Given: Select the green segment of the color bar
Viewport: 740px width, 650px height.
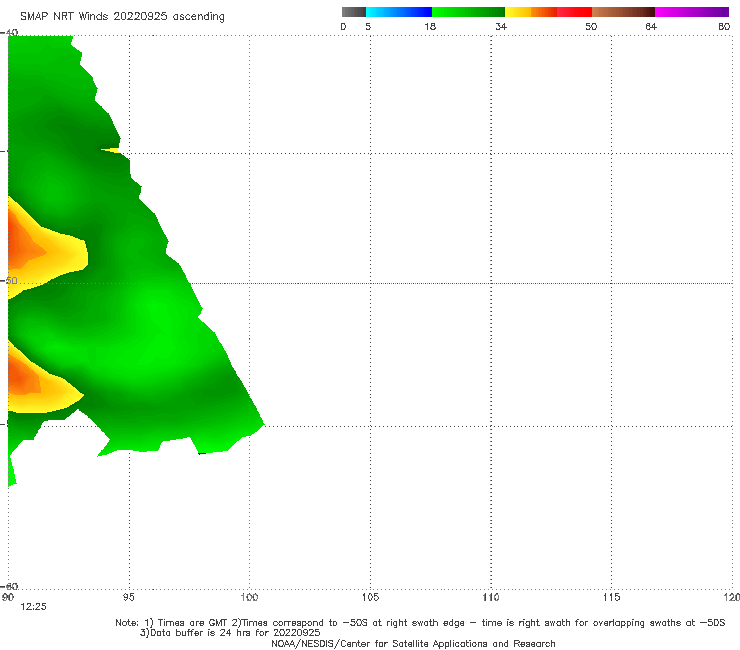Looking at the screenshot, I should (468, 12).
